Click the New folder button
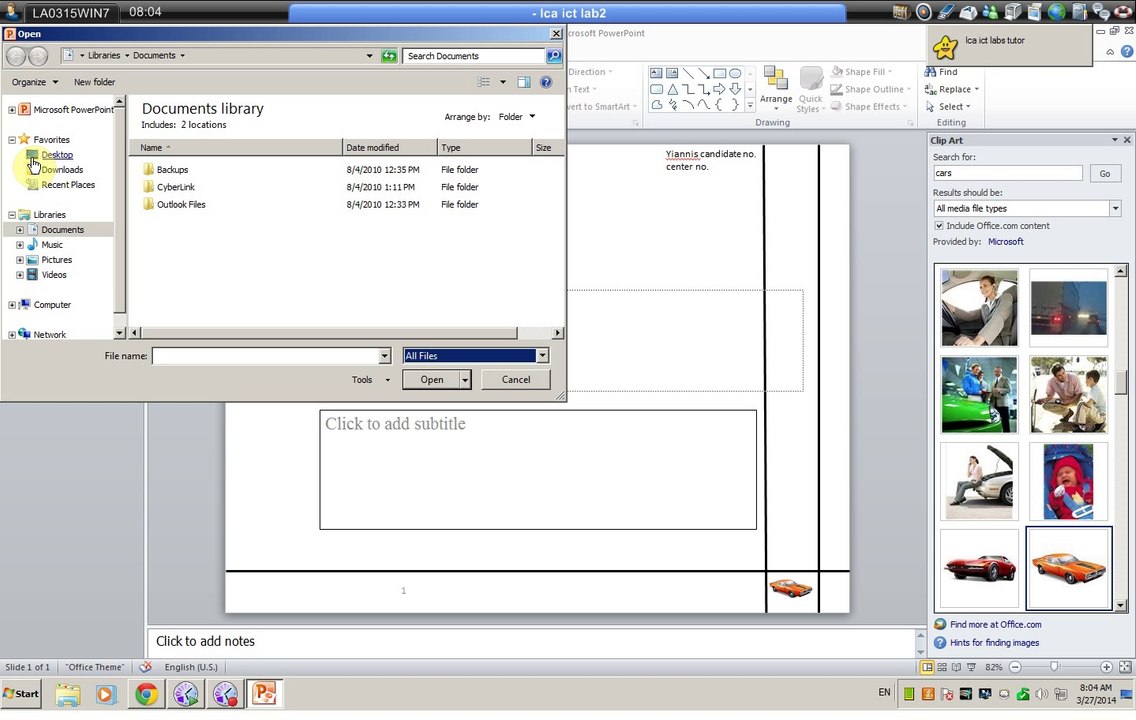This screenshot has width=1136, height=720. click(x=94, y=82)
